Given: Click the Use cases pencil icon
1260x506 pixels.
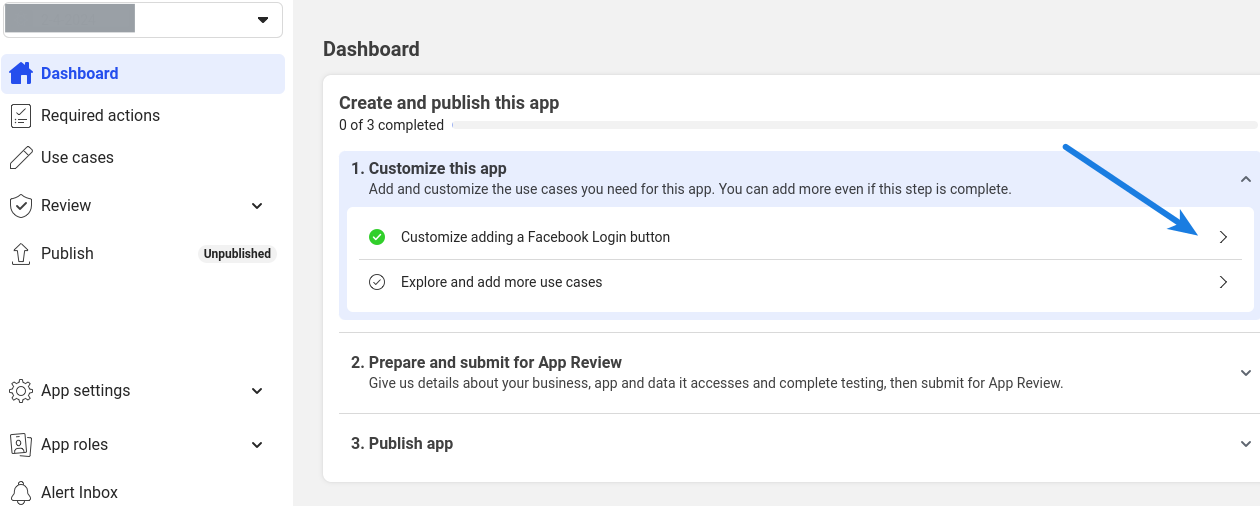Looking at the screenshot, I should (21, 158).
